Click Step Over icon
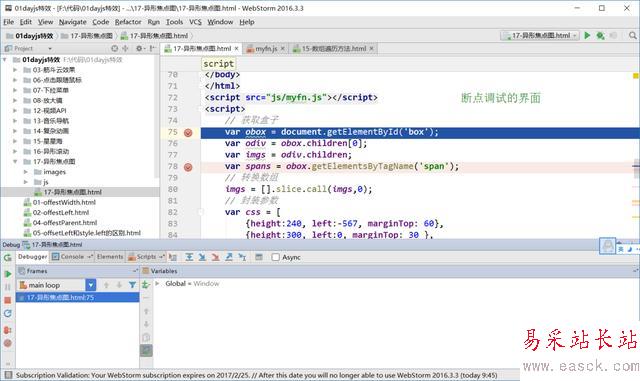640x381 pixels. coord(189,257)
